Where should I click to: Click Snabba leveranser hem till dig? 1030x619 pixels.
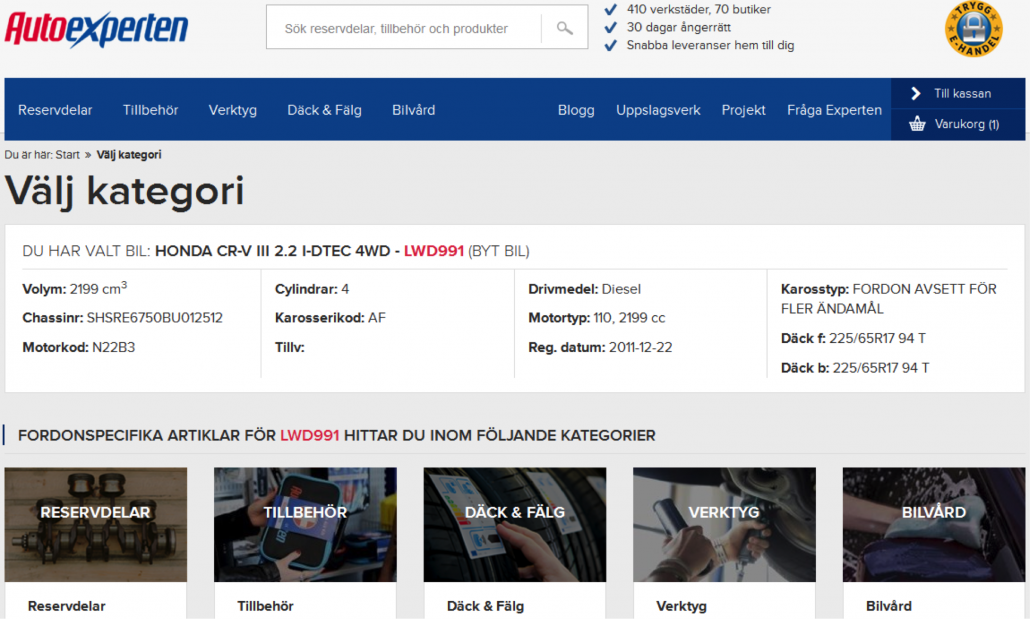coord(710,45)
